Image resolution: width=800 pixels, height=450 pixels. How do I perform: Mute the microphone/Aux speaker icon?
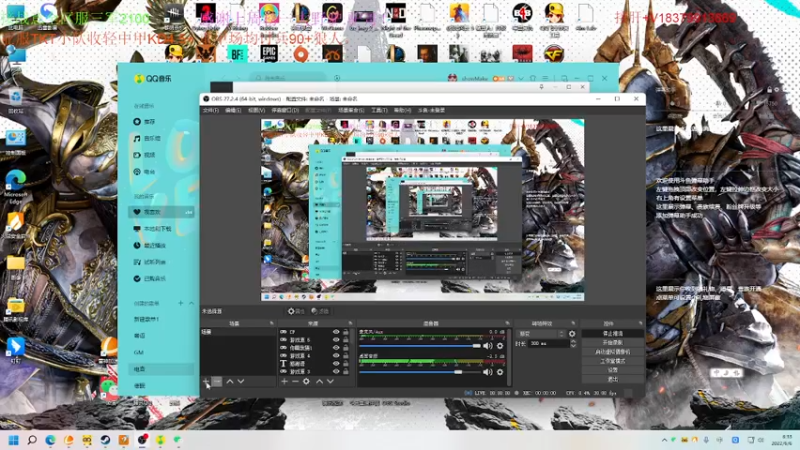[488, 346]
